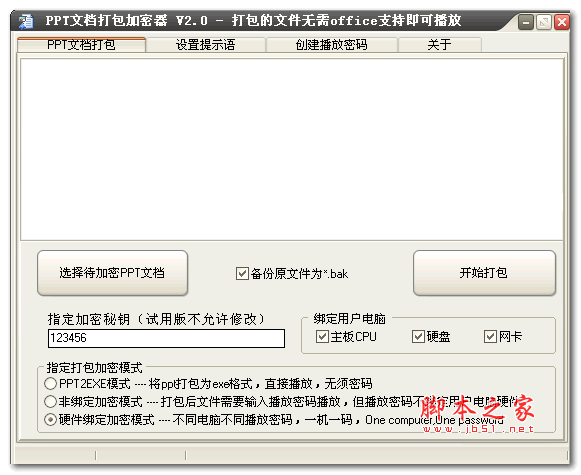Click the 开始打包 button

(x=484, y=273)
